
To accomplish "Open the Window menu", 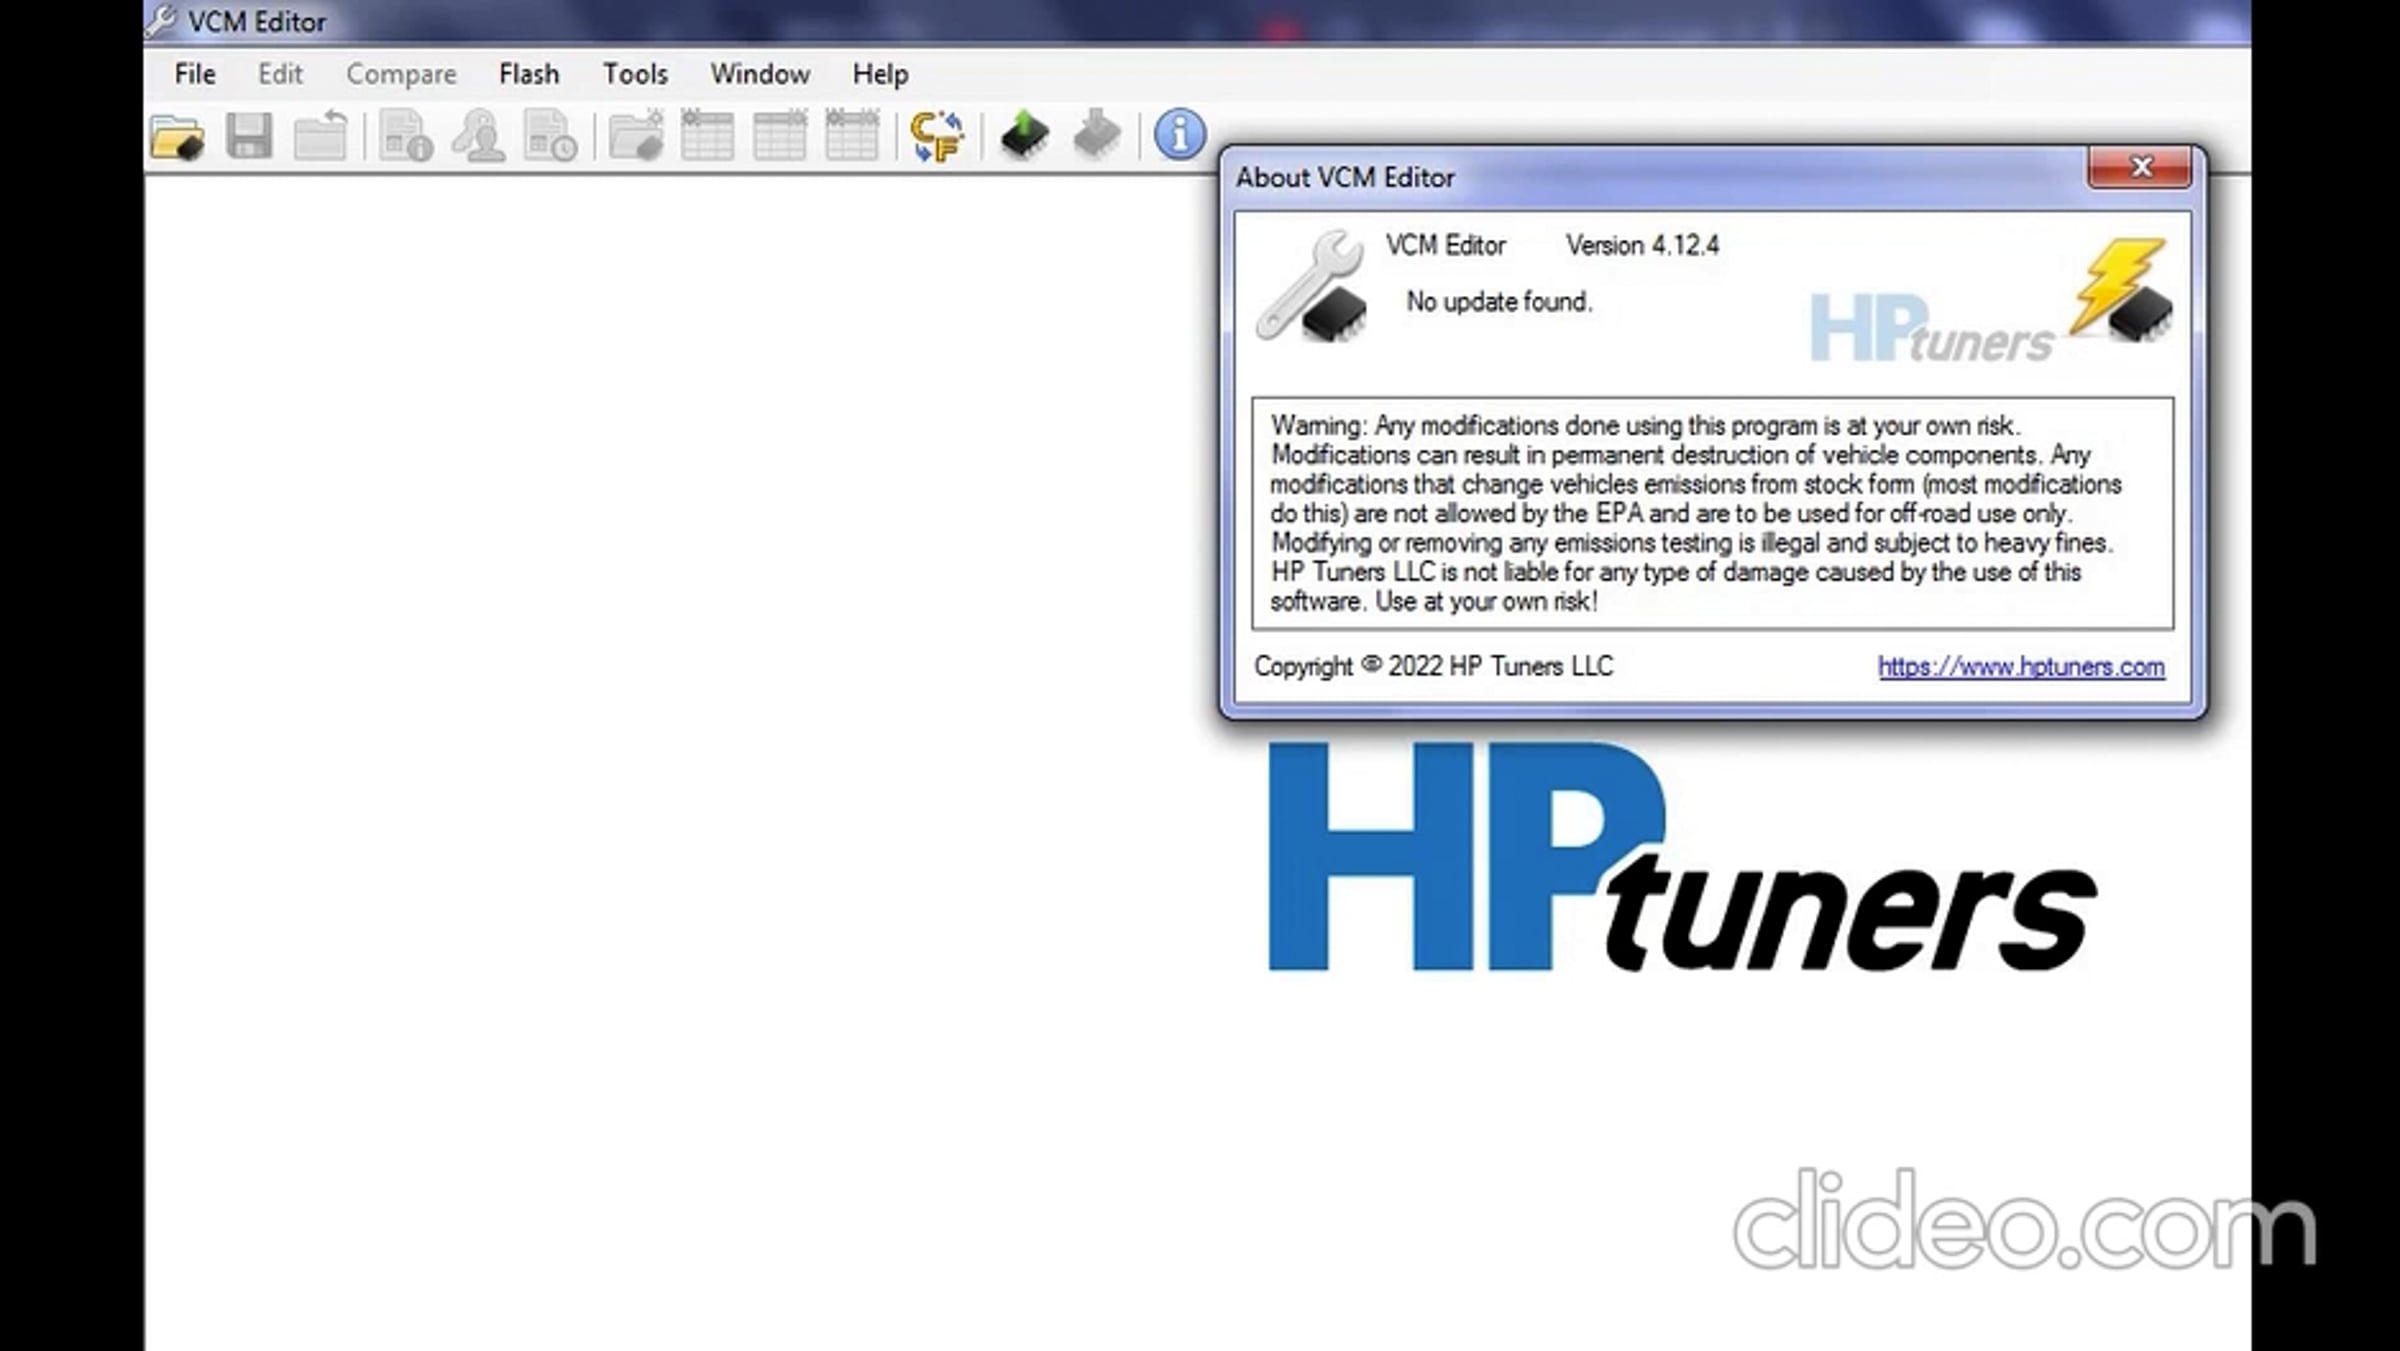I will [x=759, y=74].
